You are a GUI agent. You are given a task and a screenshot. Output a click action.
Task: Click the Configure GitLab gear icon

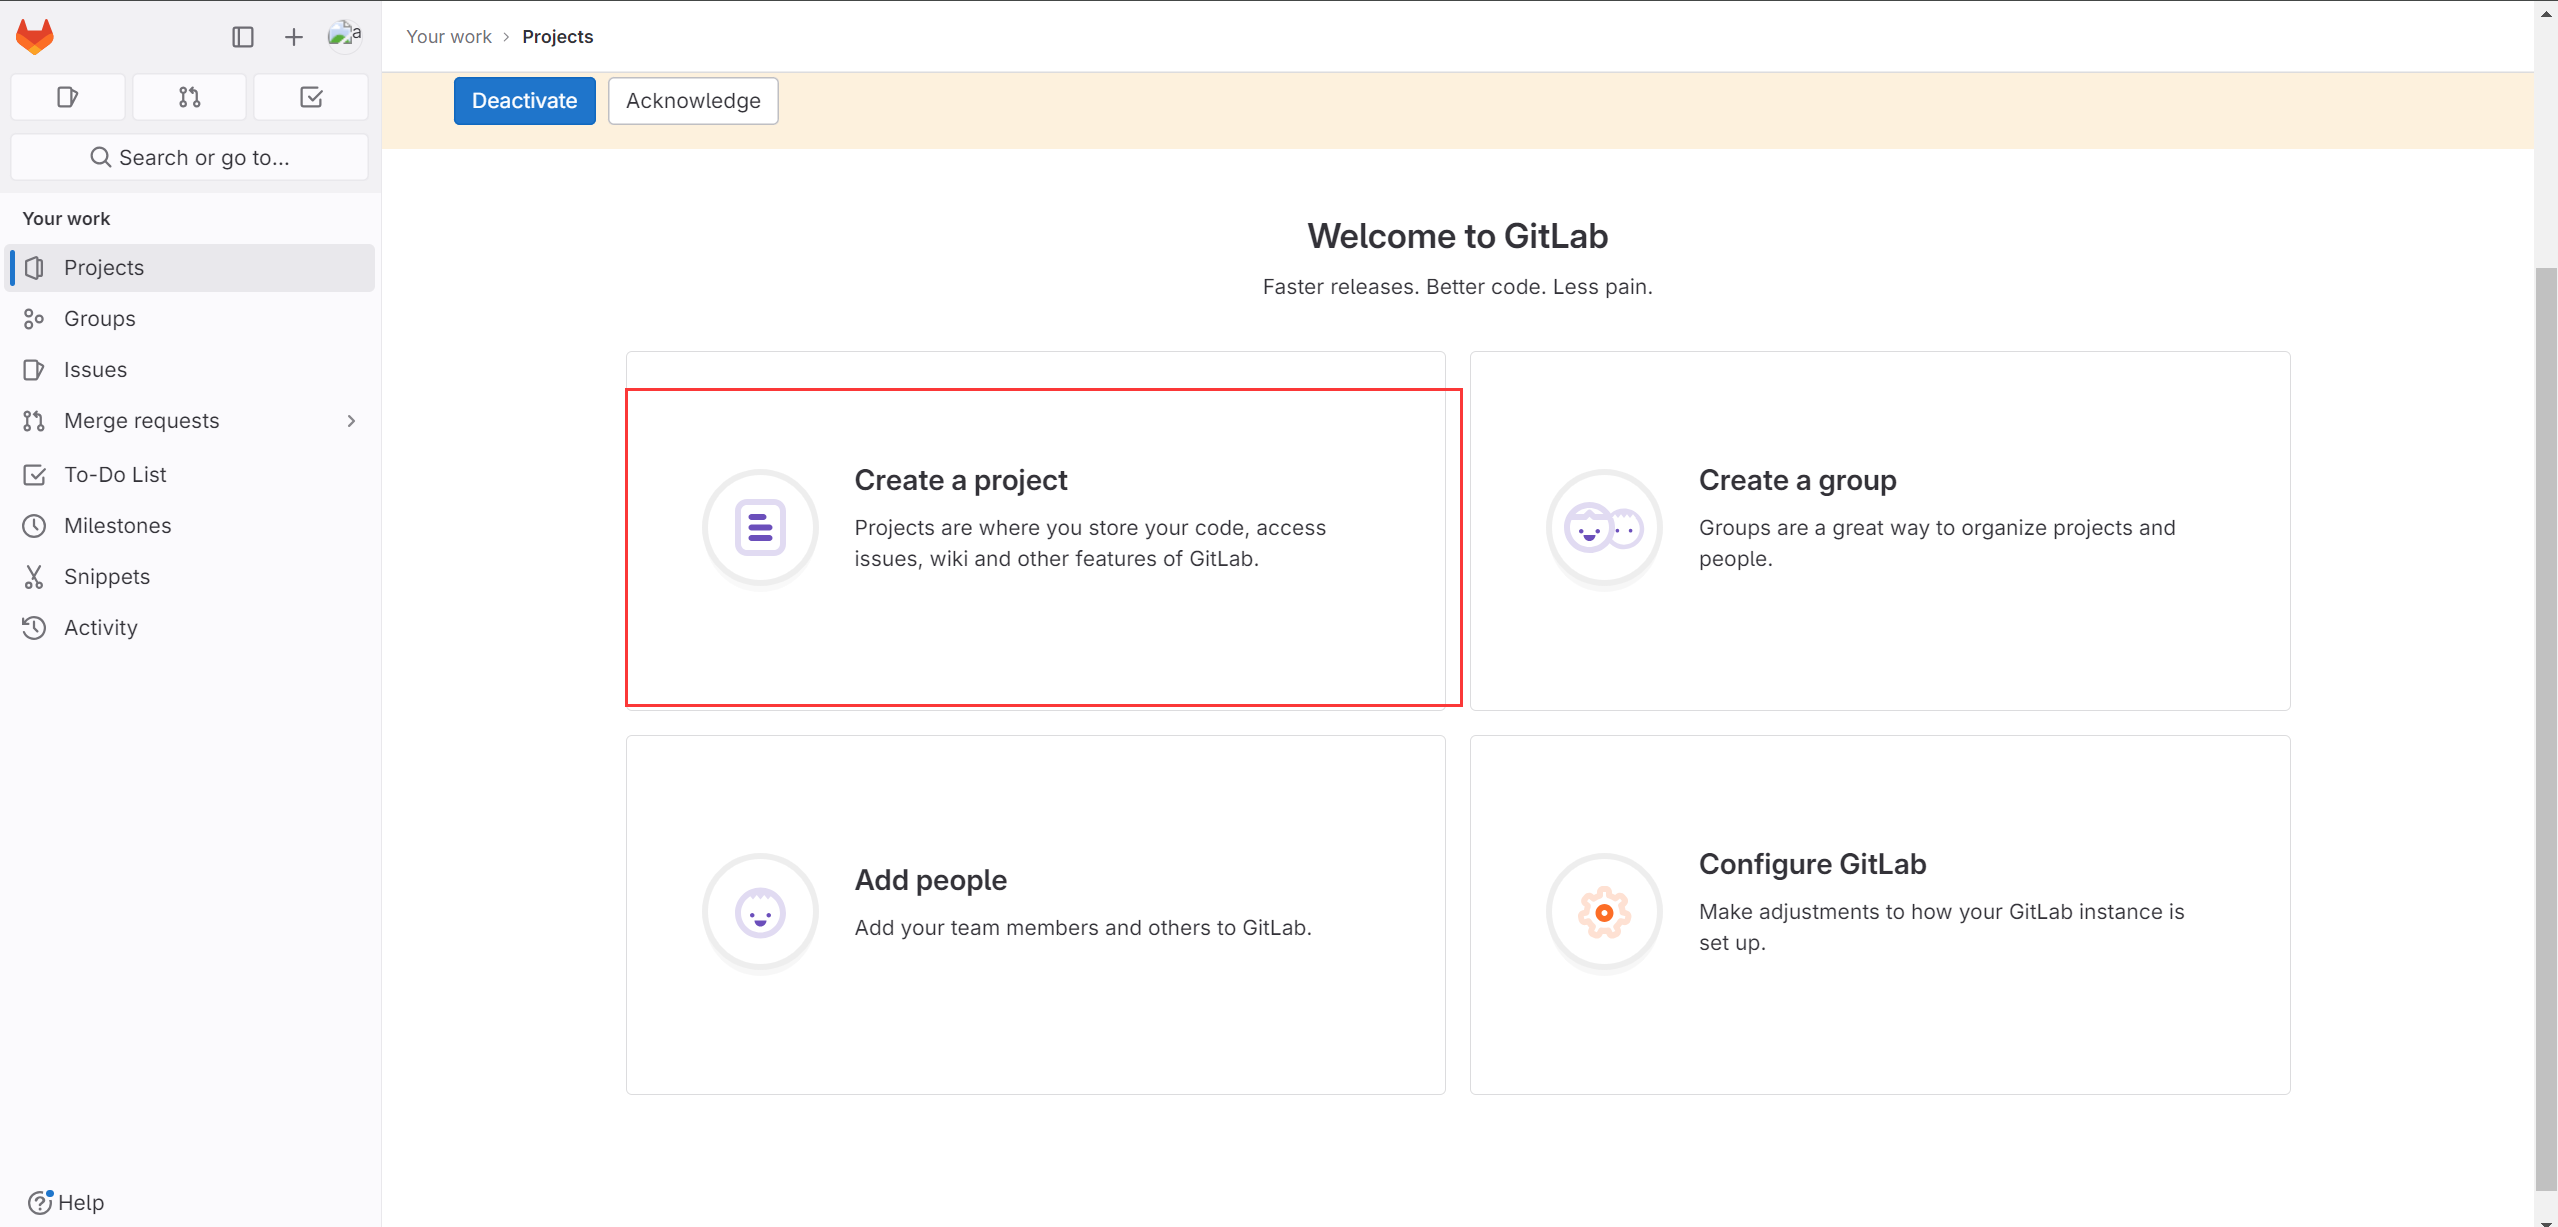pyautogui.click(x=1604, y=912)
